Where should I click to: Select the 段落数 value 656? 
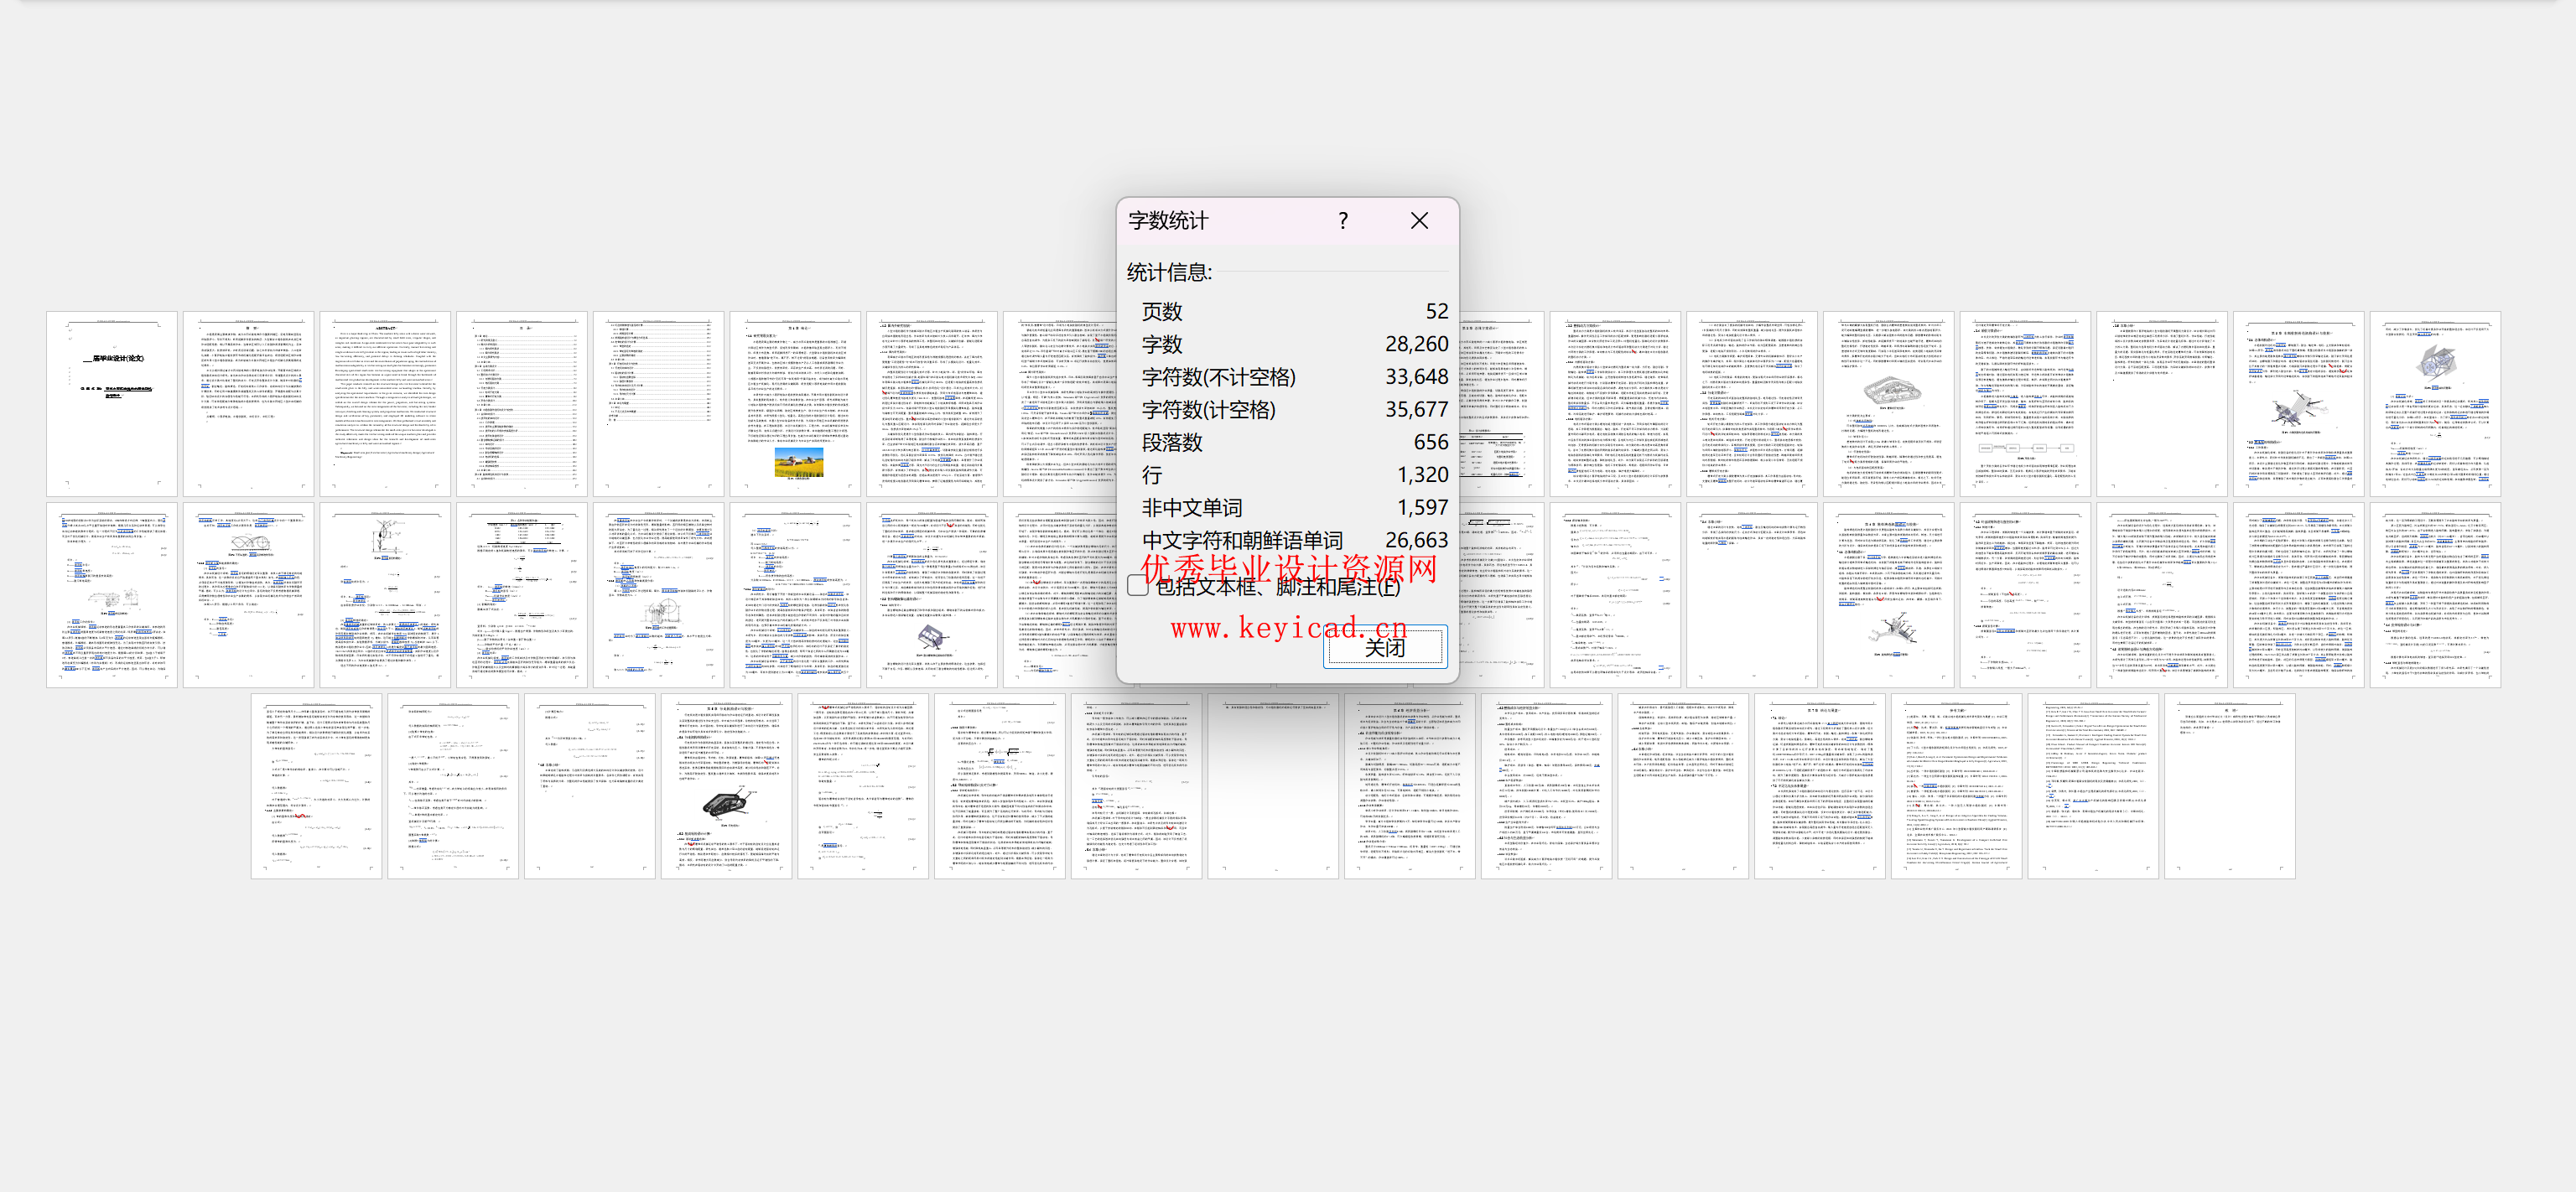pos(1430,442)
